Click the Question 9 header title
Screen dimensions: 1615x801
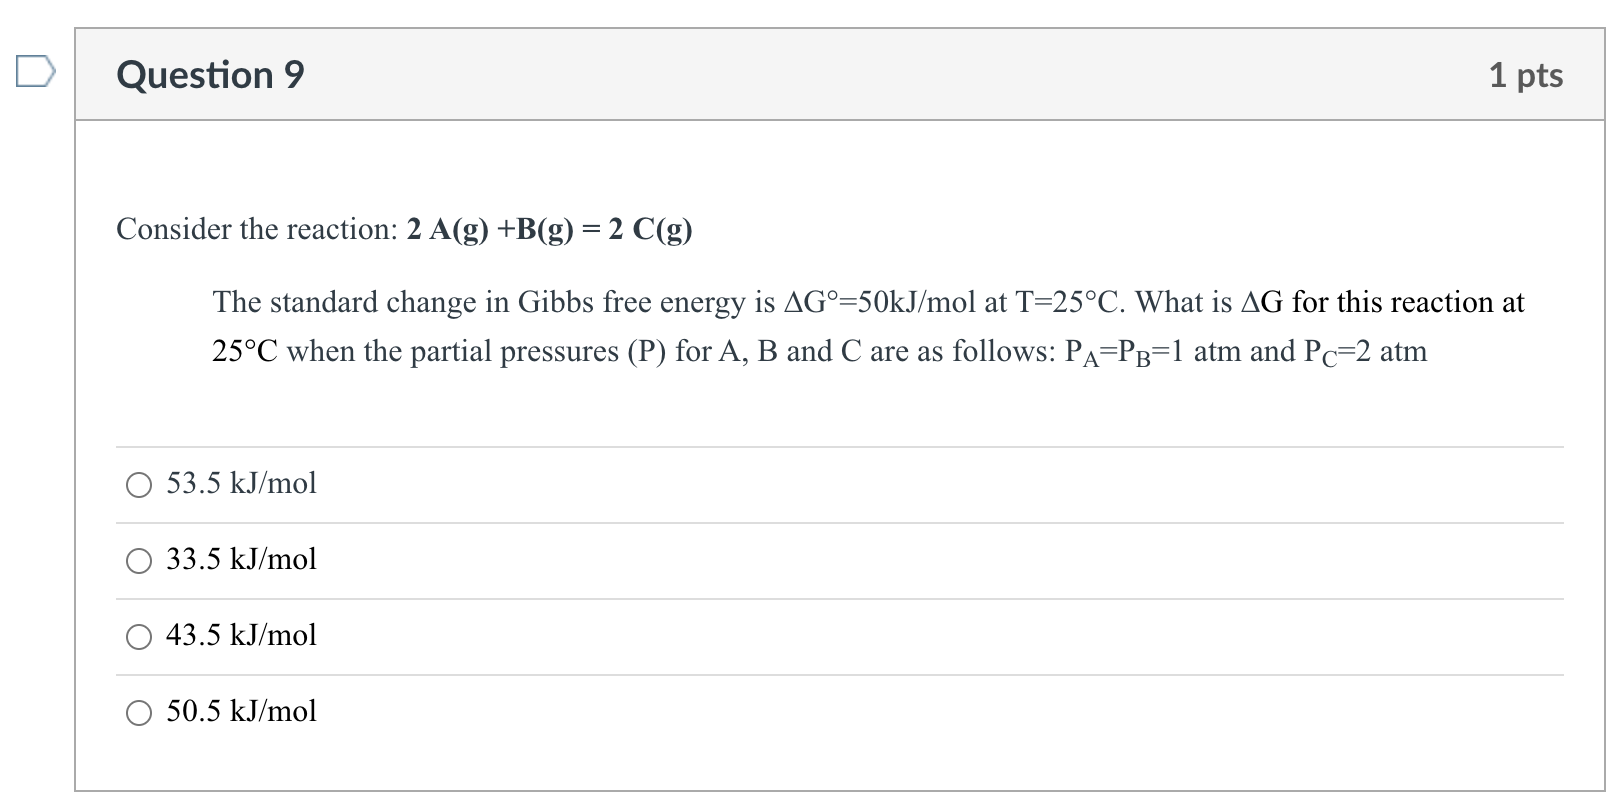point(210,74)
